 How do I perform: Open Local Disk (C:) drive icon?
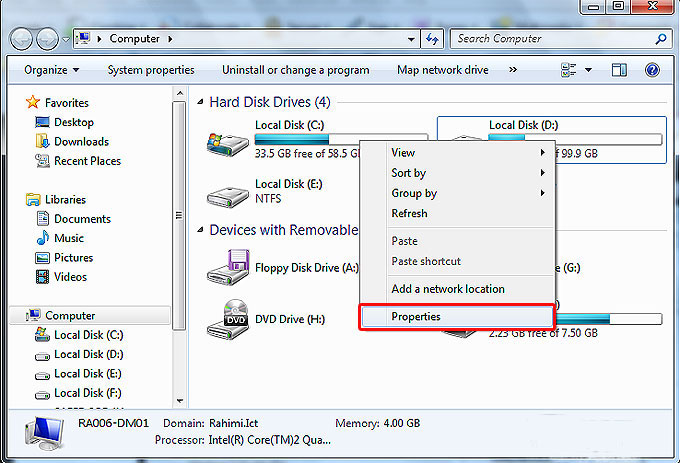click(x=226, y=139)
